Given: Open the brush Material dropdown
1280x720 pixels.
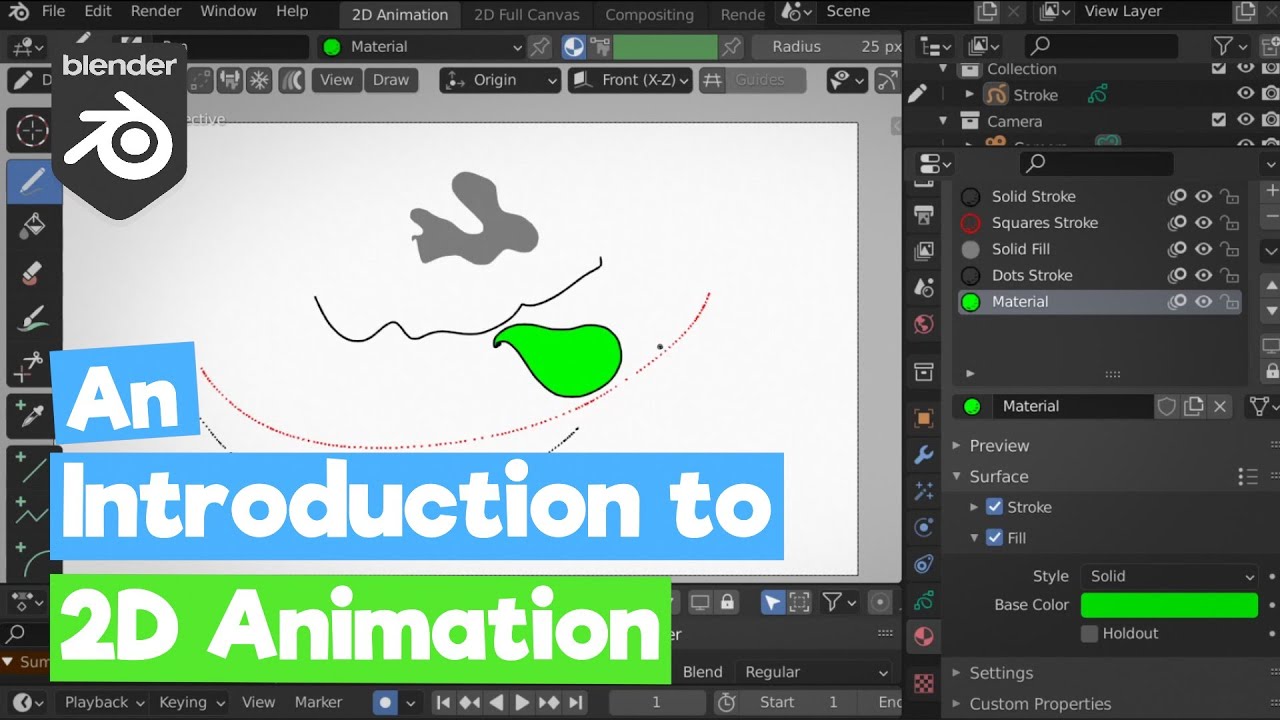Looking at the screenshot, I should click(x=423, y=46).
